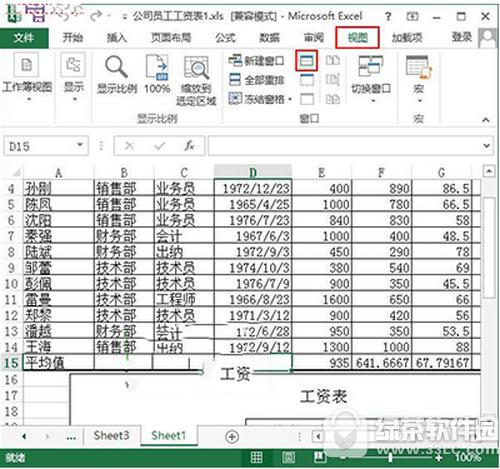Click the Insert Function fx icon
The image size is (500, 469).
pyautogui.click(x=190, y=146)
